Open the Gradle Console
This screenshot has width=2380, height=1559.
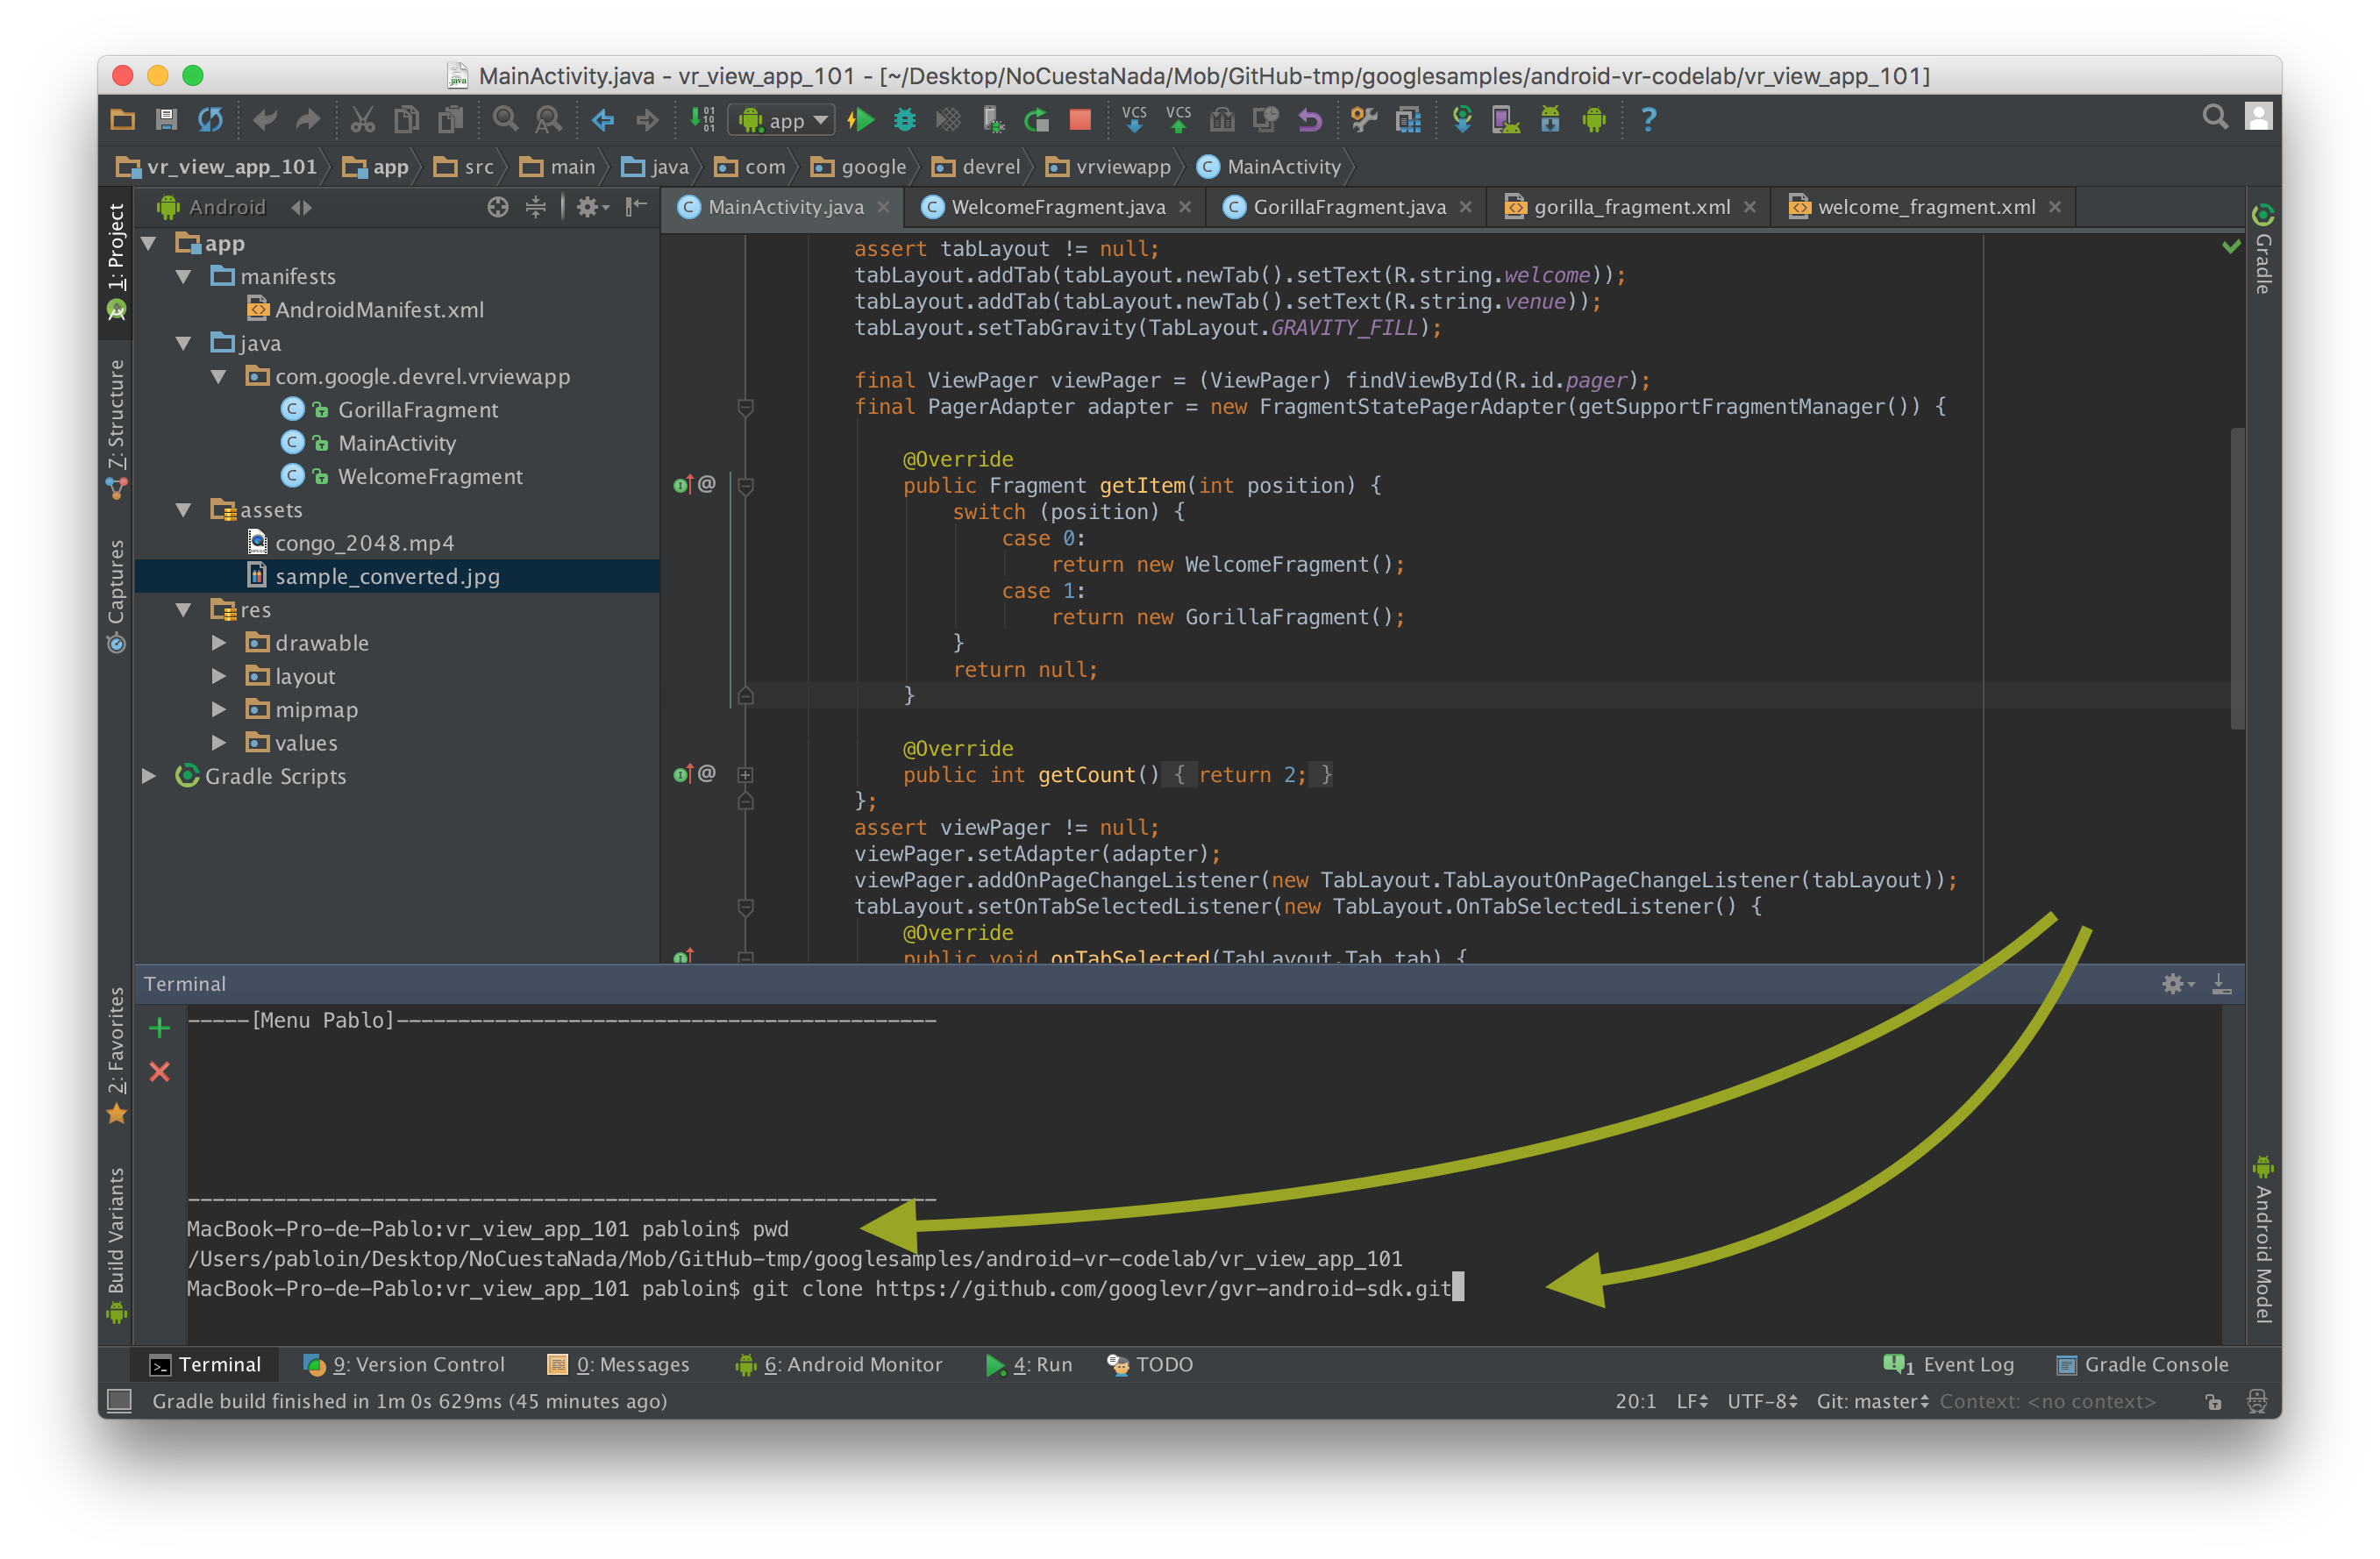[x=2142, y=1364]
